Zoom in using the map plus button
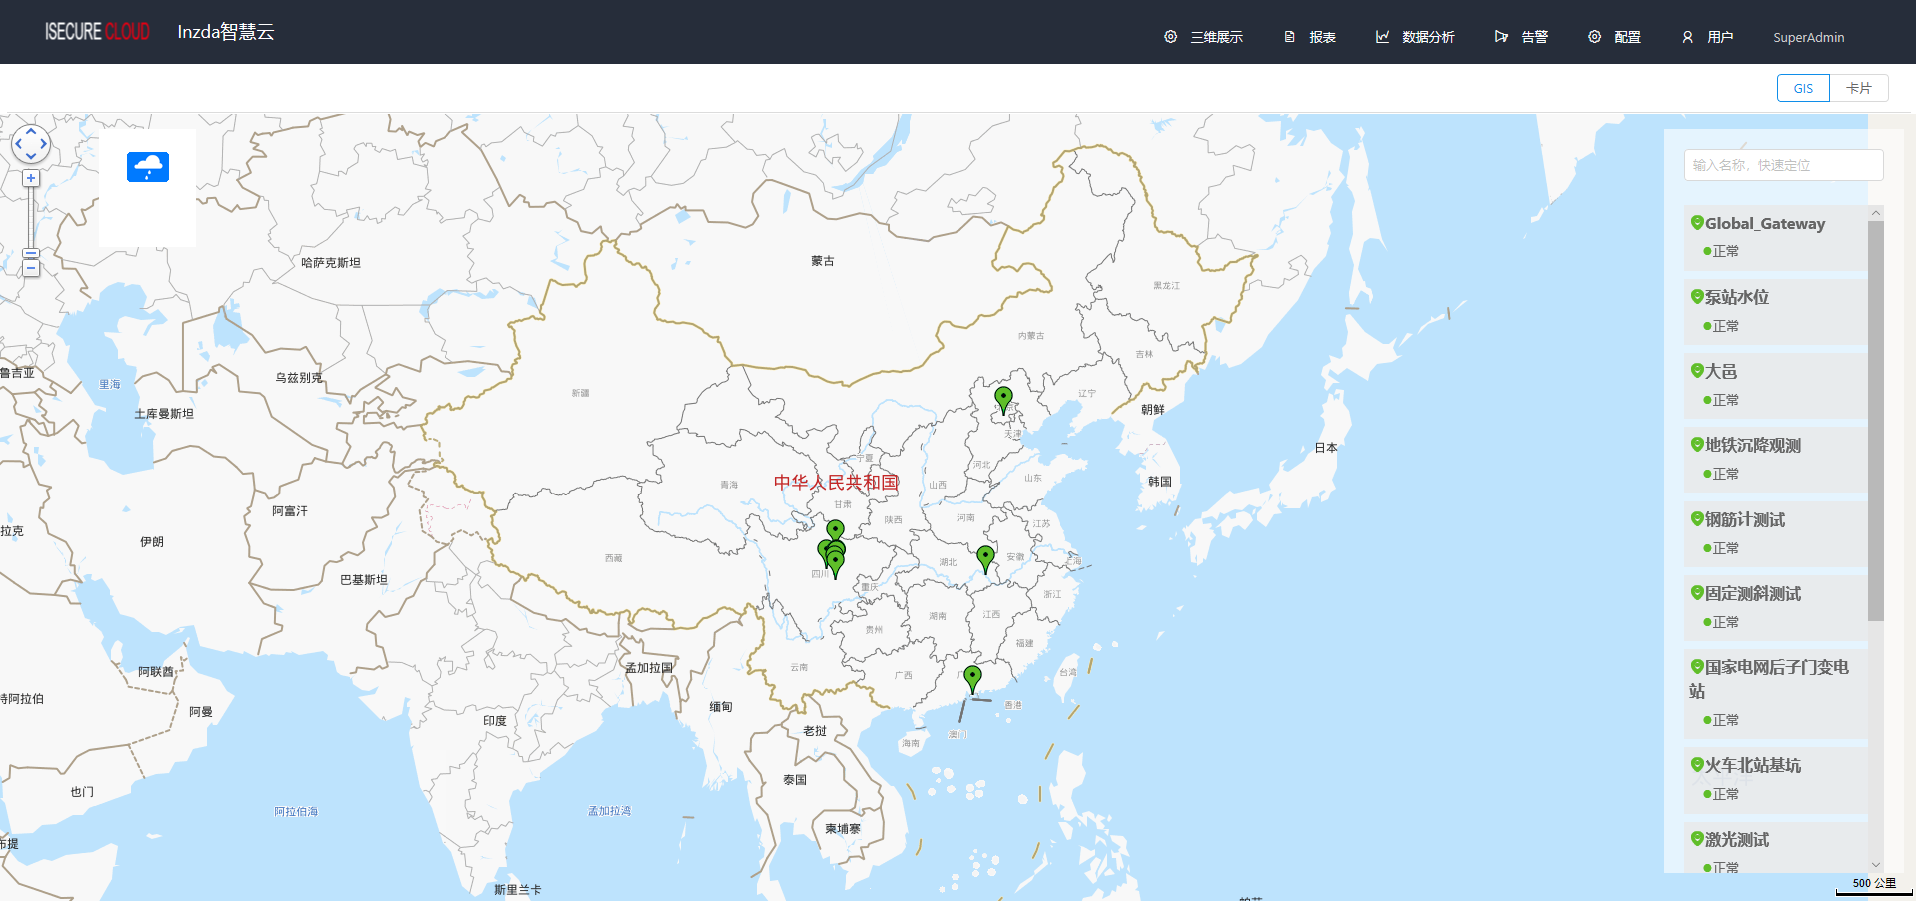Image resolution: width=1916 pixels, height=901 pixels. click(31, 178)
